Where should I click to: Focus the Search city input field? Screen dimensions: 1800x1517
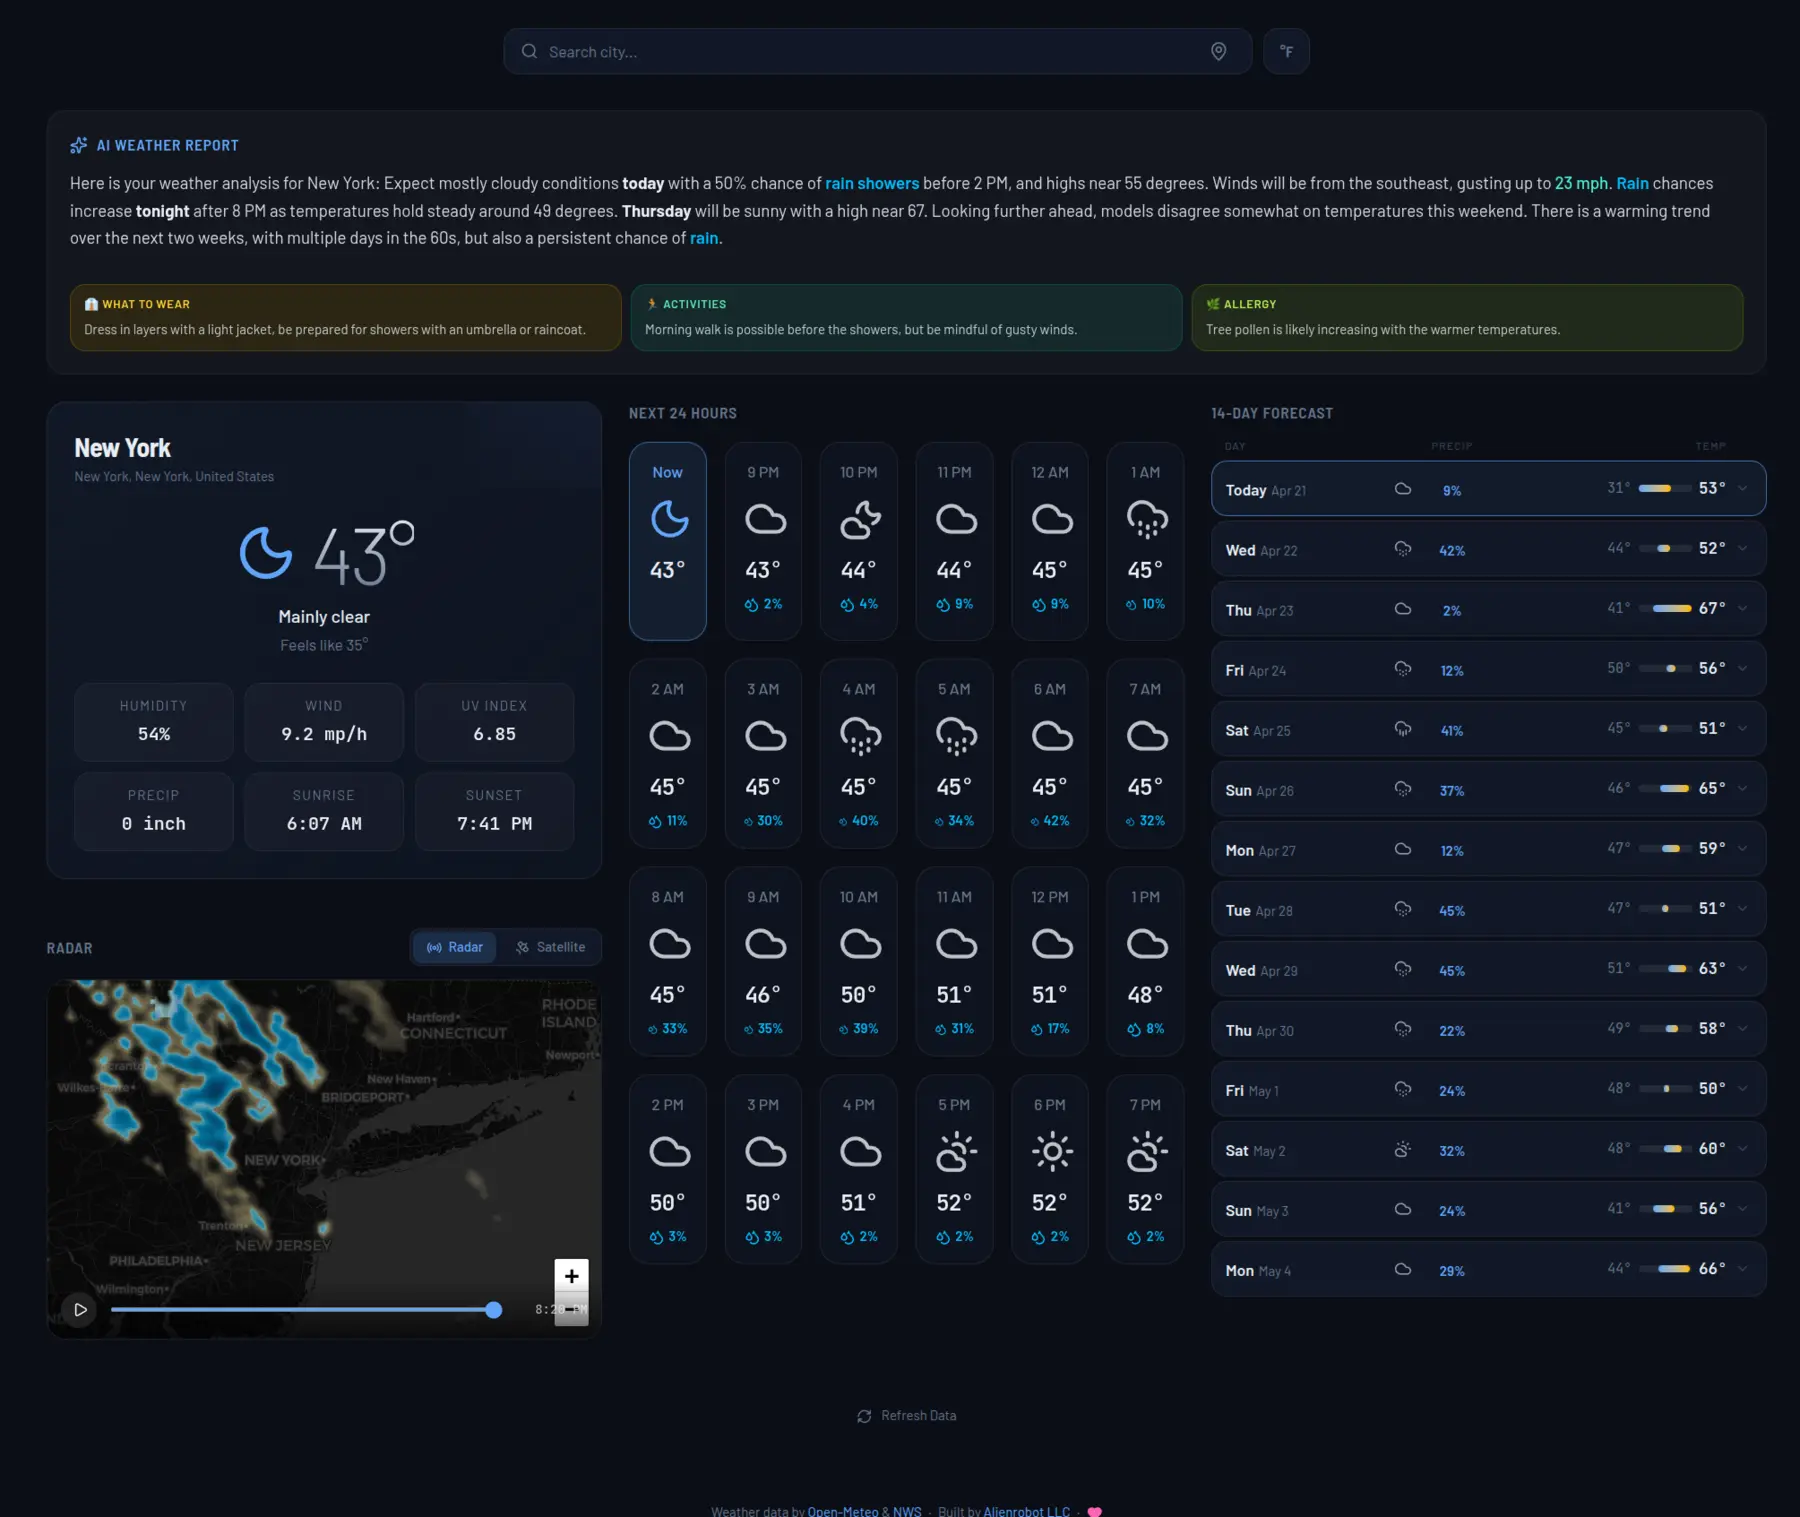[877, 51]
